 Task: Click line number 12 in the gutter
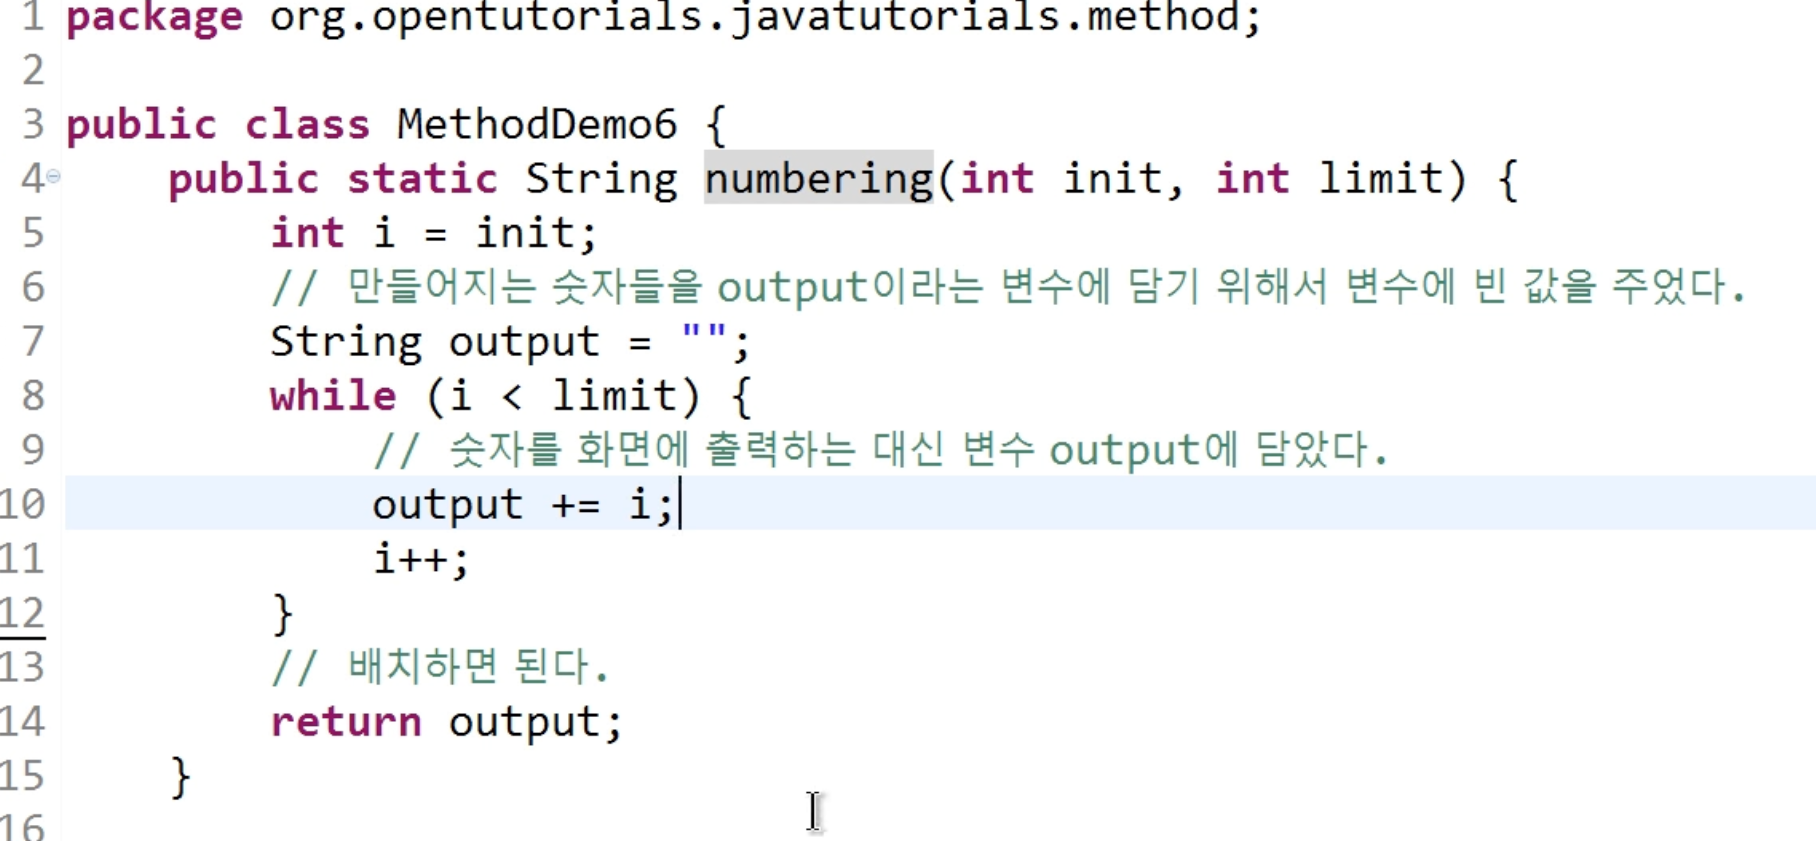click(x=23, y=613)
